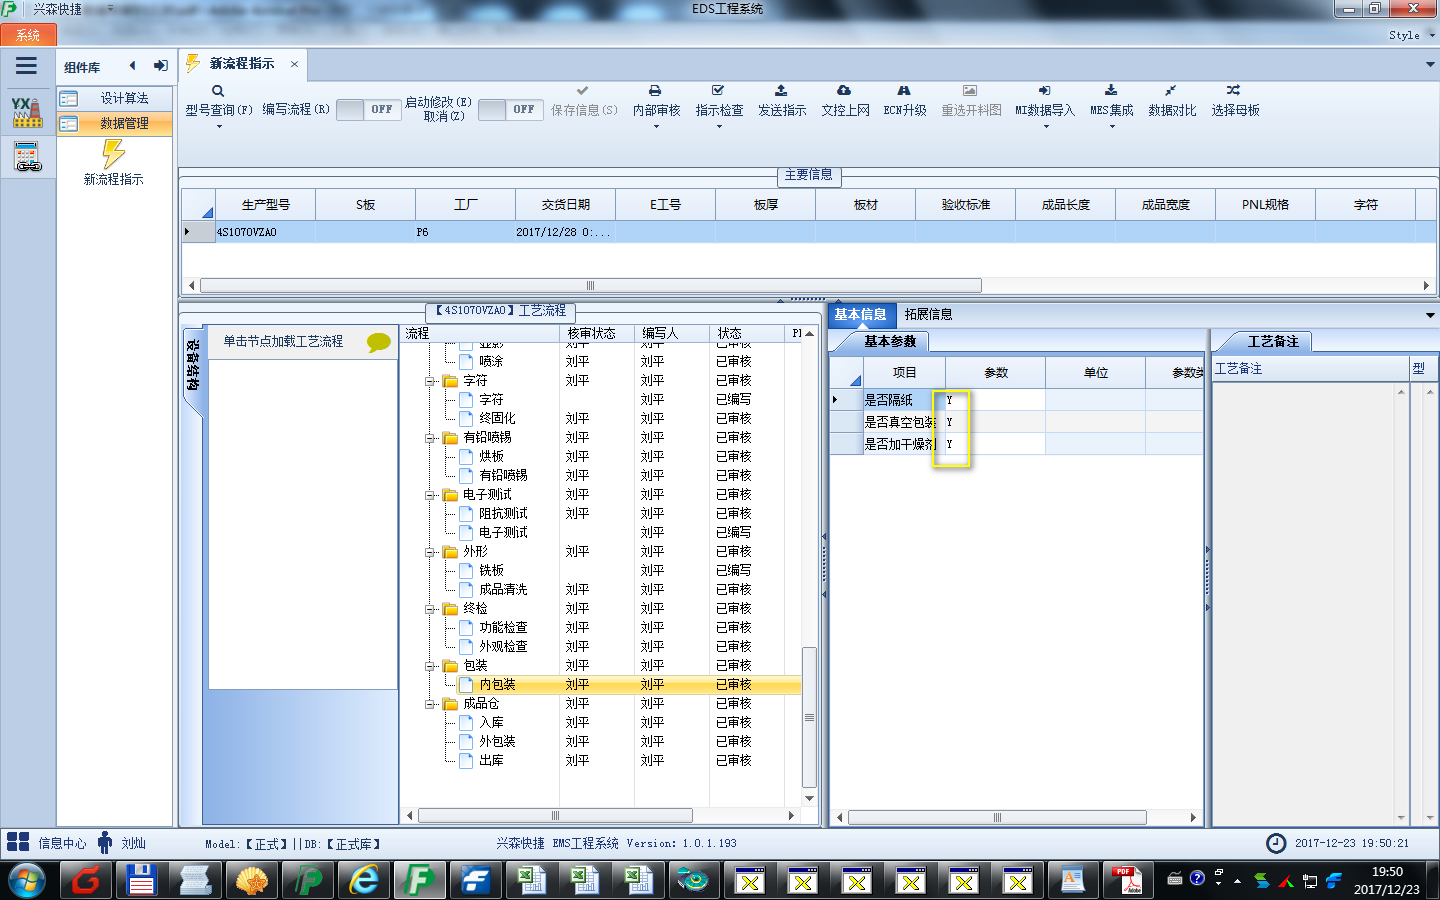Collapse the 有铅喷锡 tree folder
This screenshot has height=900, width=1440.
[430, 438]
